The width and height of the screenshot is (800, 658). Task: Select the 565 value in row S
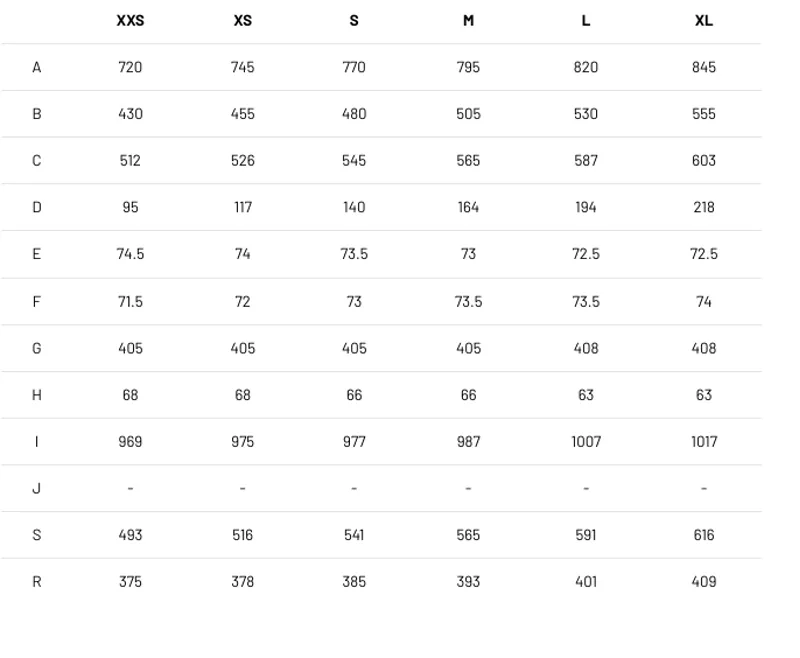pyautogui.click(x=468, y=535)
